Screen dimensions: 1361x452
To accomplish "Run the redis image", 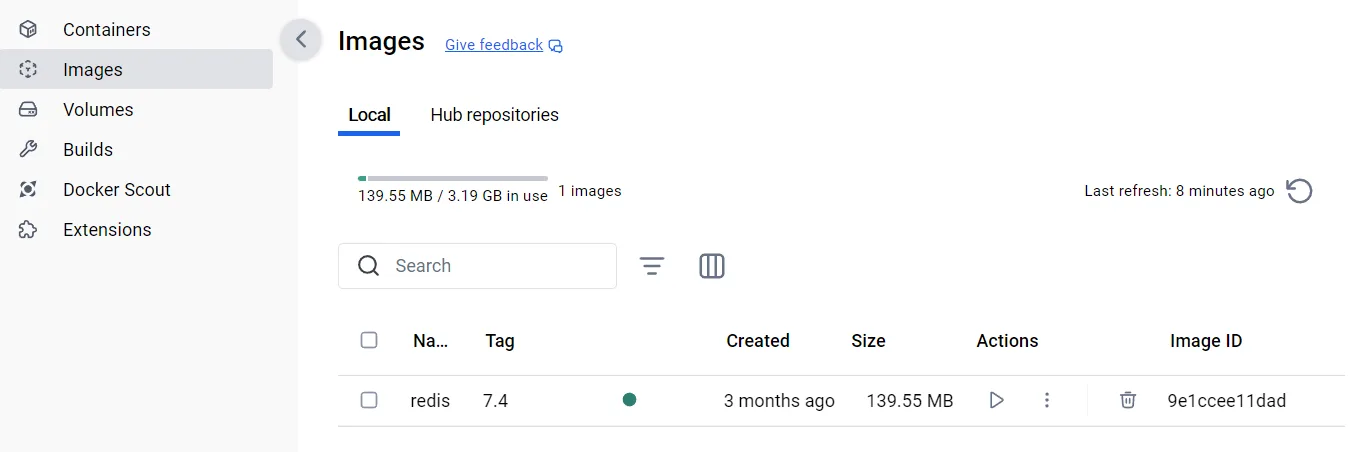I will click(x=996, y=401).
